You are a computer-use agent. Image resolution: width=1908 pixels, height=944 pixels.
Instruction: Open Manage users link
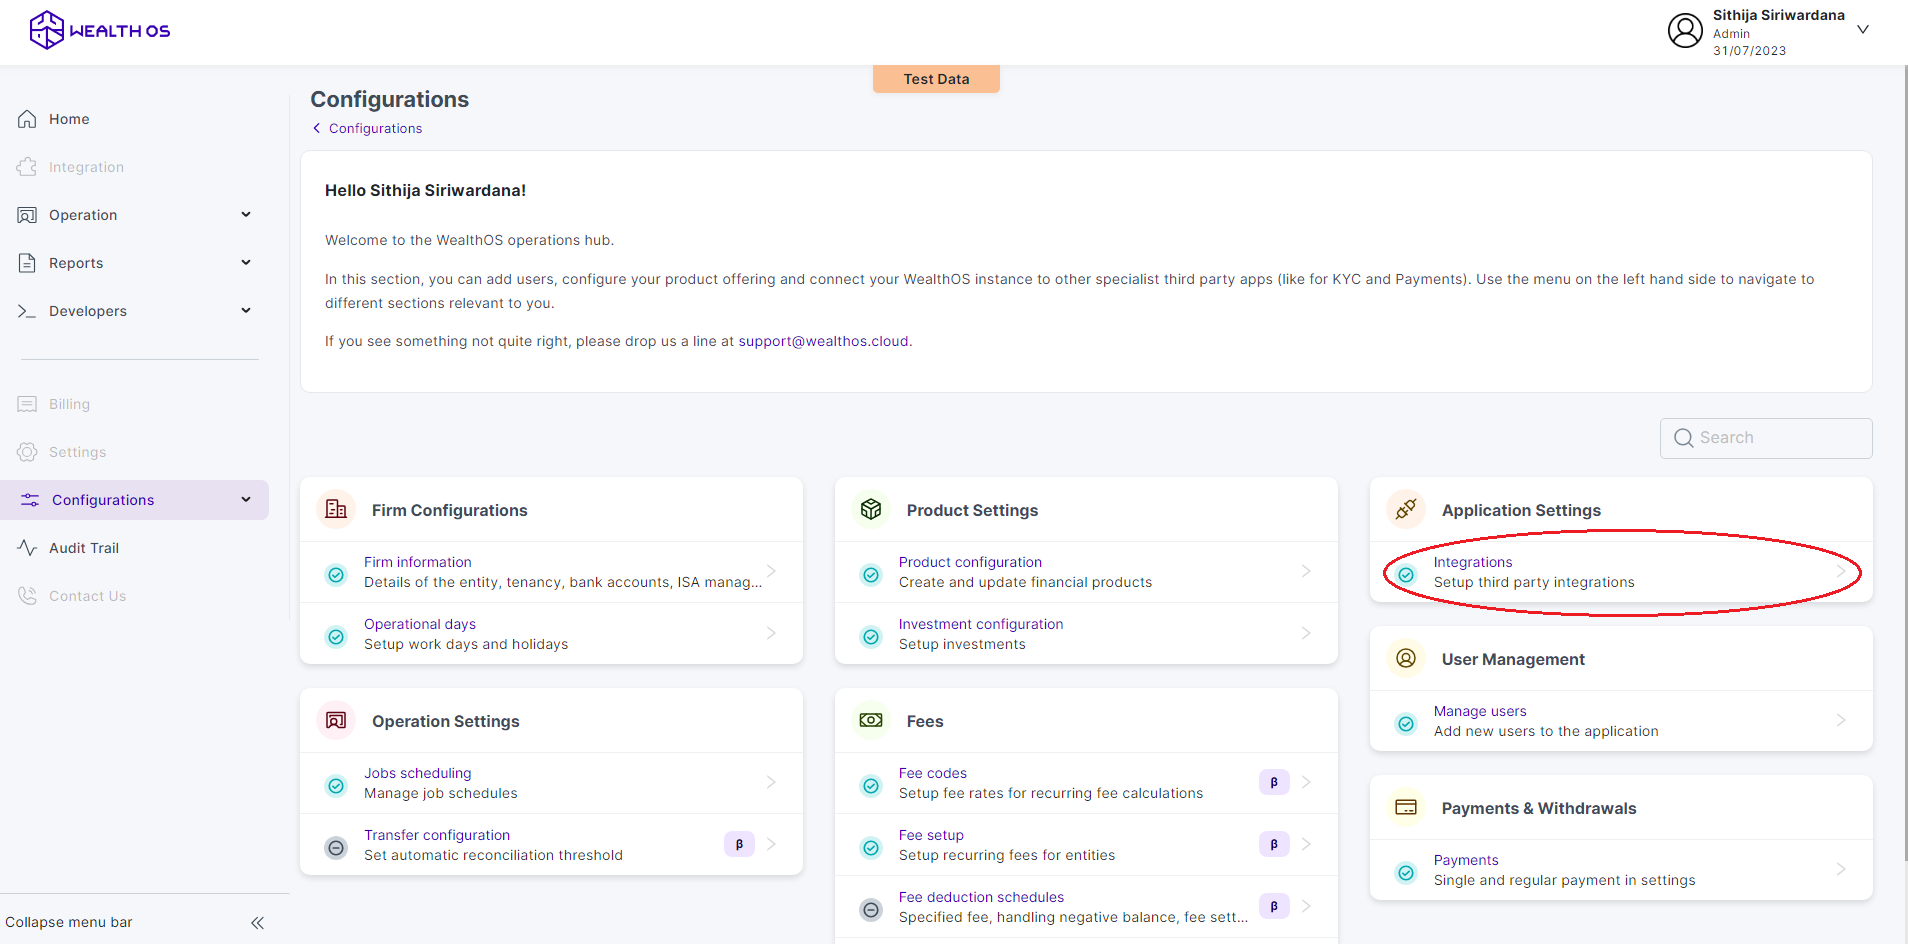1480,711
